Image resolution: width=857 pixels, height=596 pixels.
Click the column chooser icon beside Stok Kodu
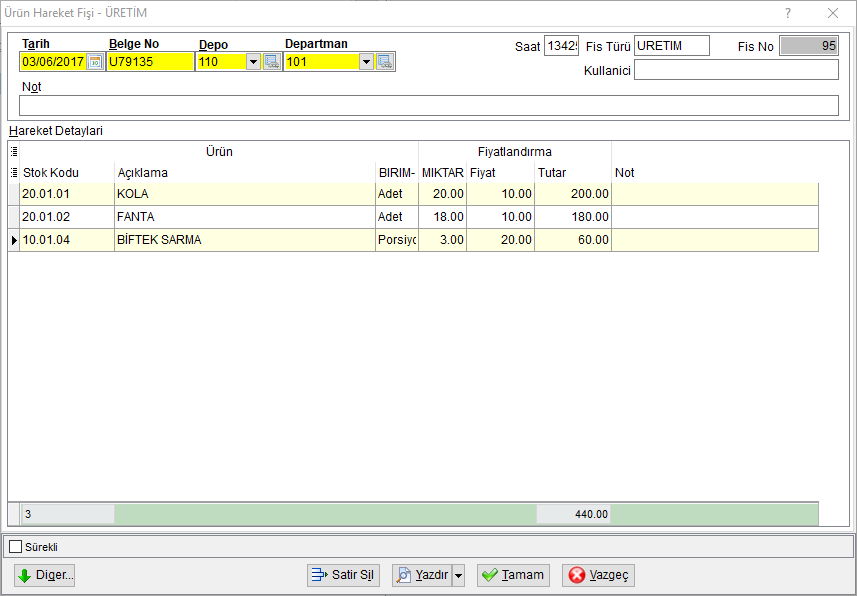[14, 173]
